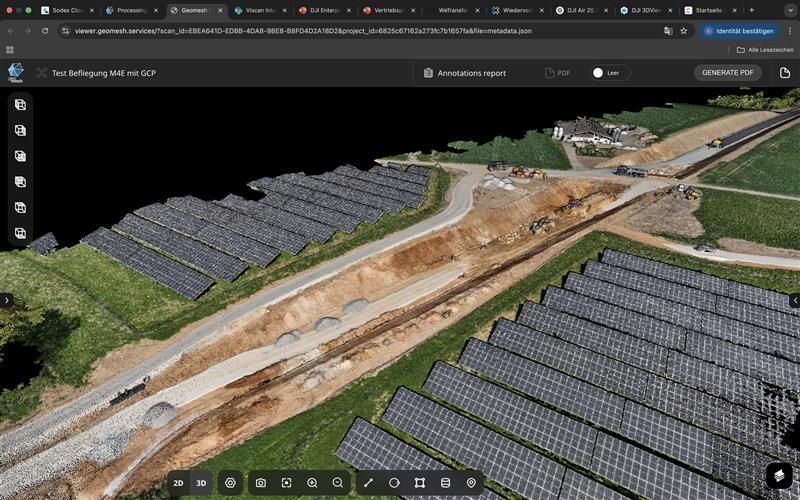
Task: Click the screenshot camera icon in bottom toolbar
Action: [261, 483]
